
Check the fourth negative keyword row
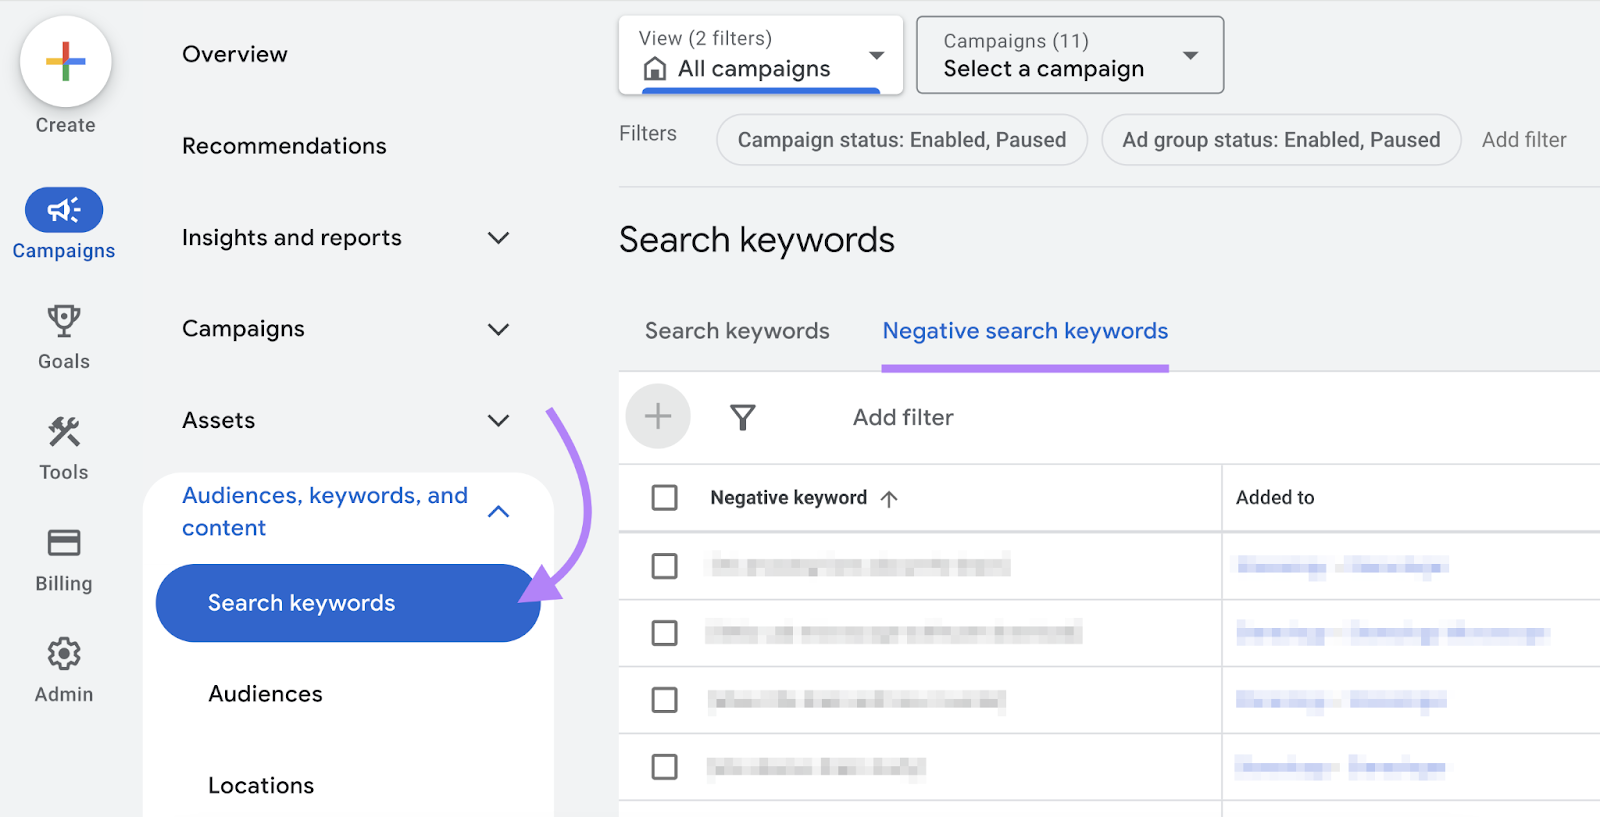[x=664, y=767]
